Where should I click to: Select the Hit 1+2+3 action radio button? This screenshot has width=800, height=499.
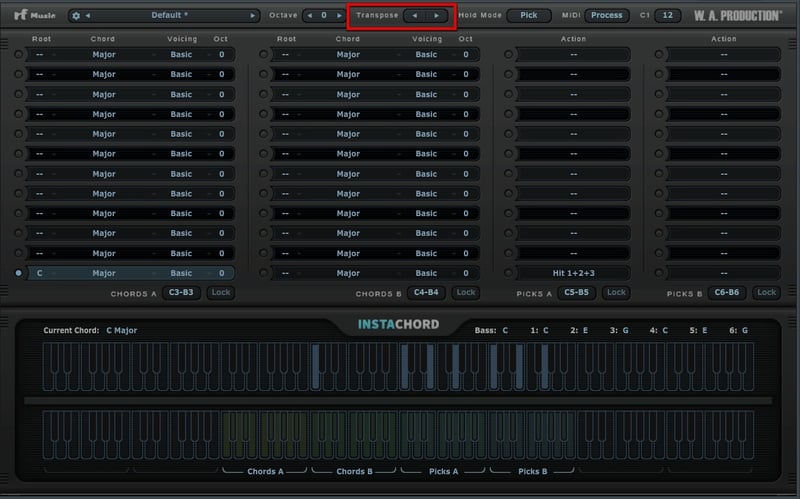tap(508, 273)
